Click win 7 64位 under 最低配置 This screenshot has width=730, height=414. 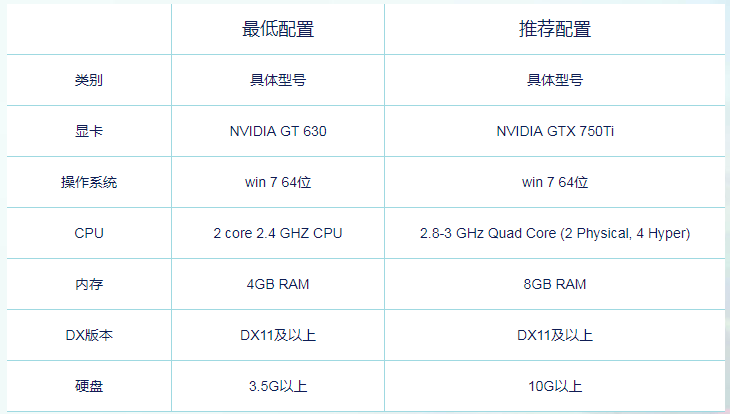click(278, 182)
